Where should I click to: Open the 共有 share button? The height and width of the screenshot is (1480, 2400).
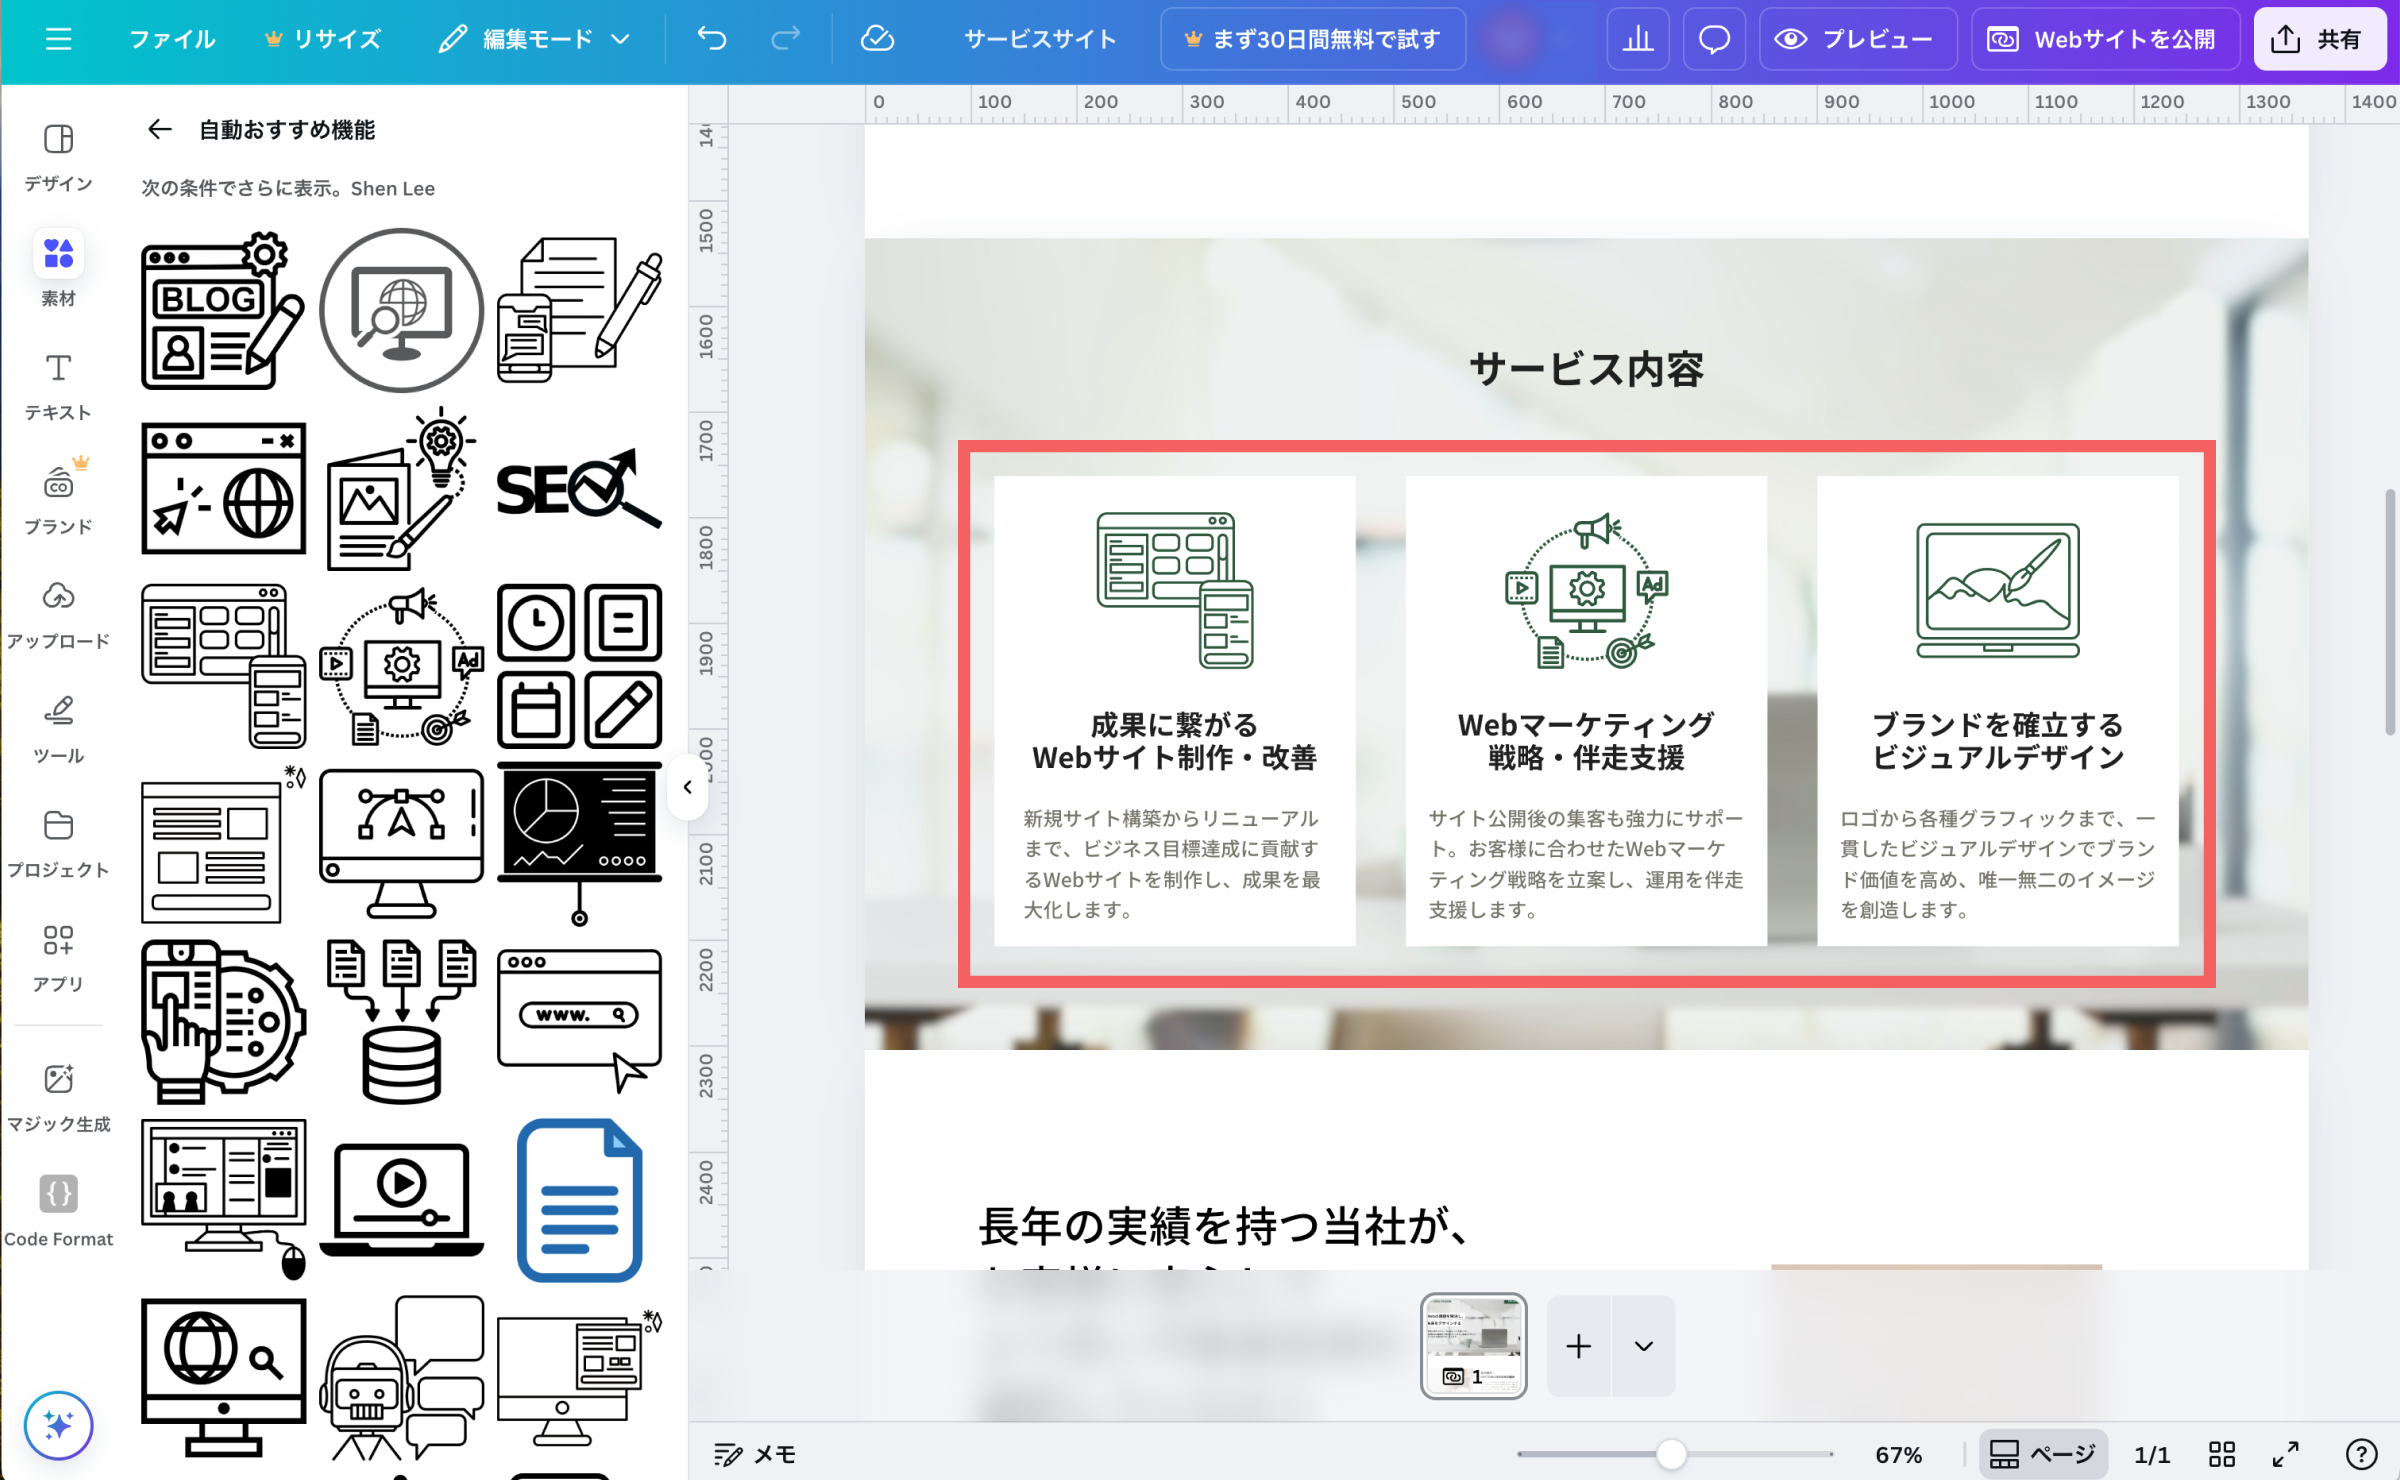click(x=2319, y=39)
